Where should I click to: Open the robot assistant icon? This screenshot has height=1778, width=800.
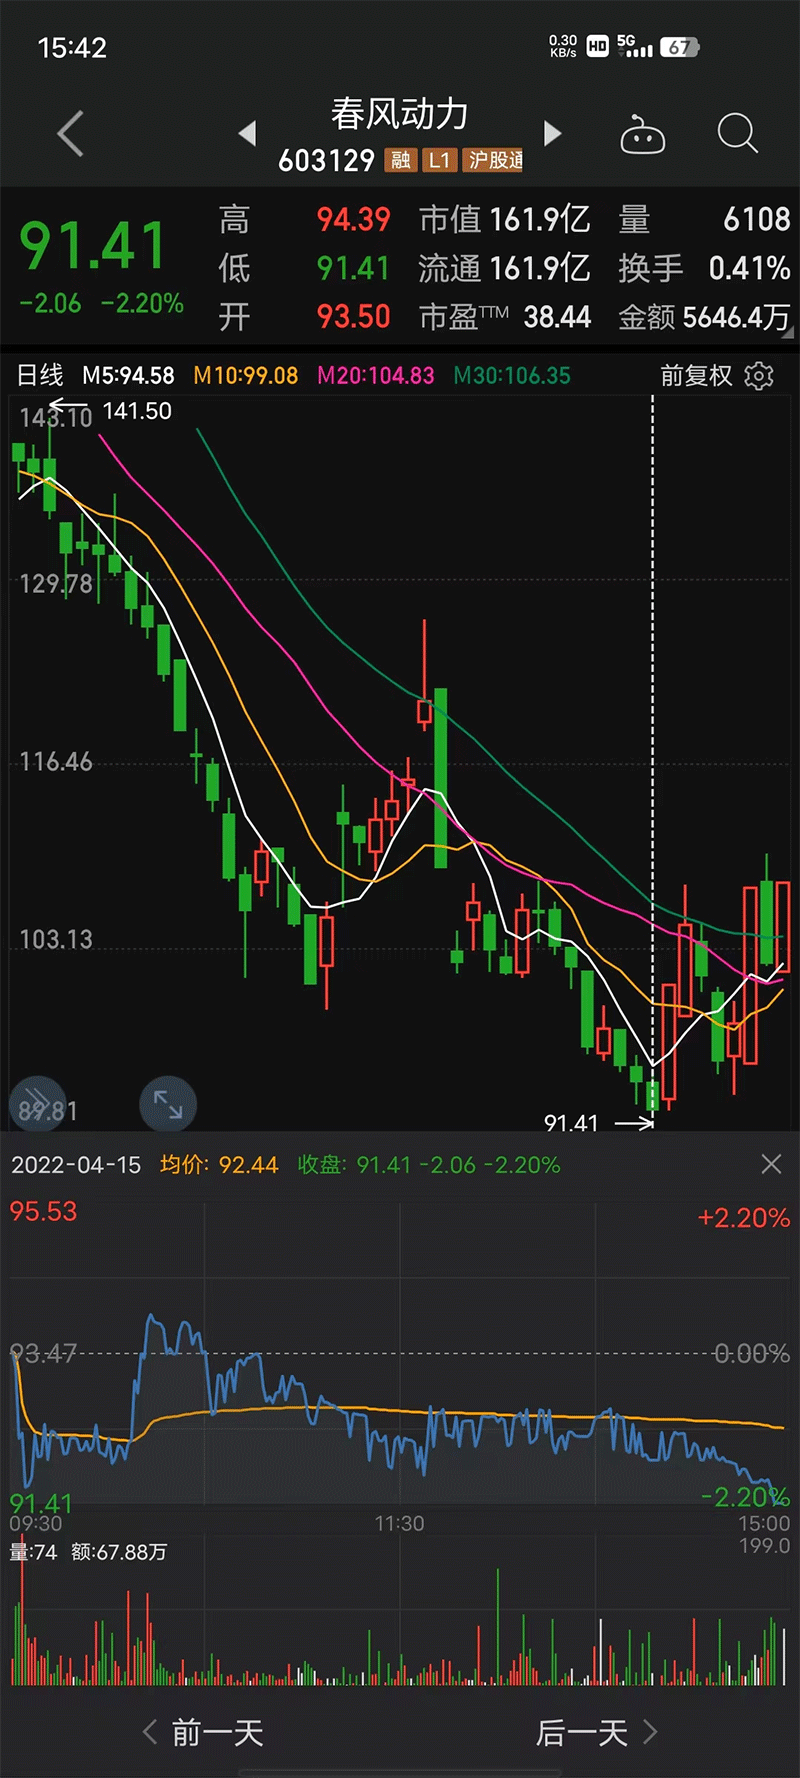(x=642, y=134)
